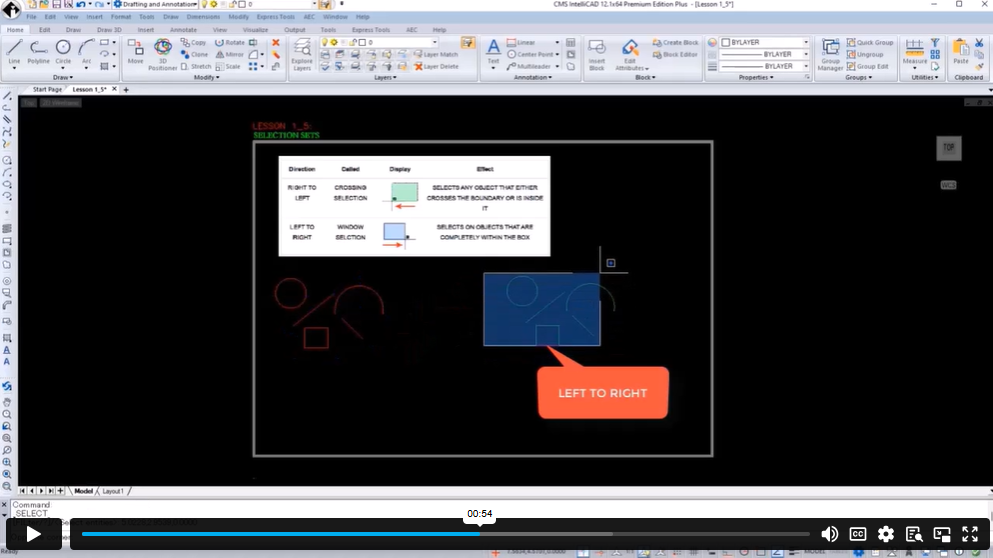Open the Group Manager
Viewport: 993px width, 558px height.
pyautogui.click(x=830, y=54)
